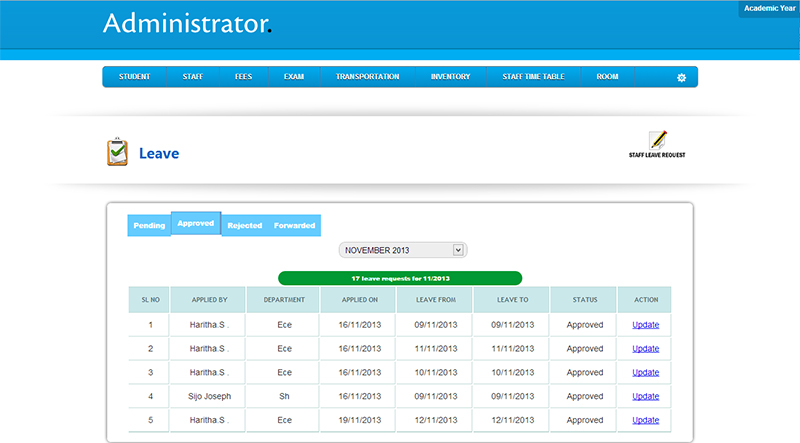Select the Approved tab

[x=196, y=224]
